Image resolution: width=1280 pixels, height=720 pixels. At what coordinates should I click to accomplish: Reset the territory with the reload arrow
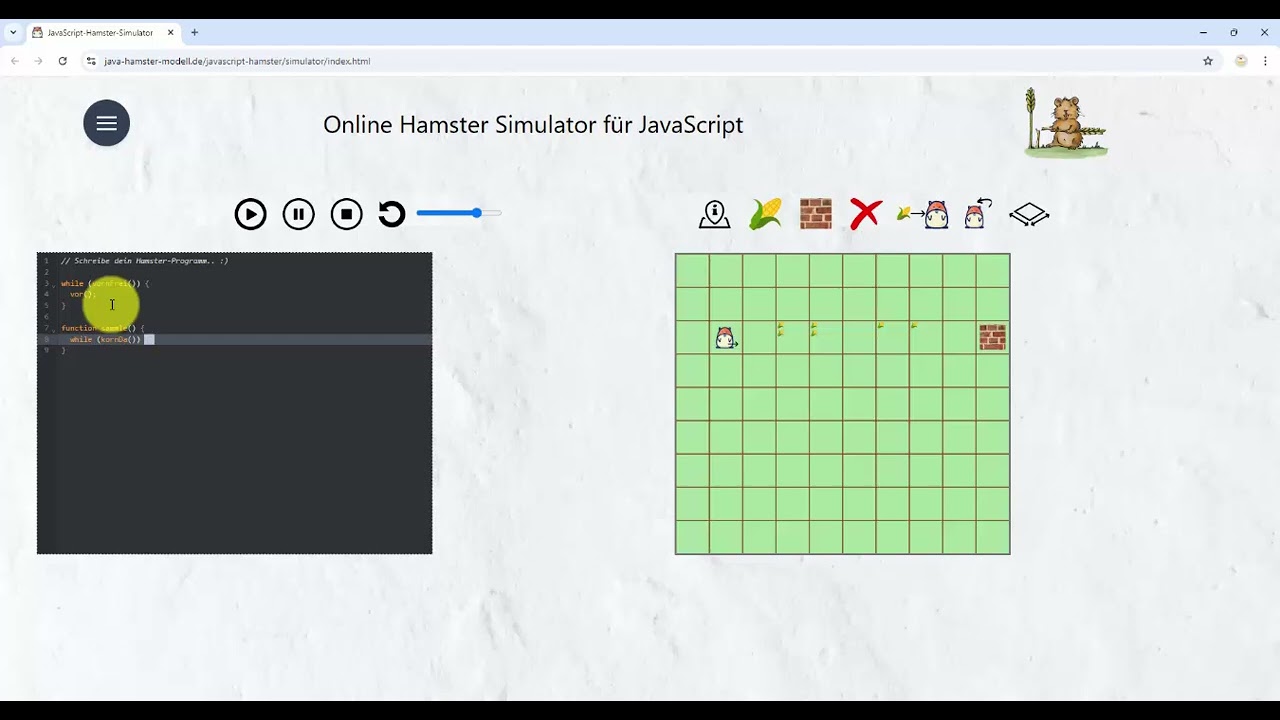pos(392,214)
